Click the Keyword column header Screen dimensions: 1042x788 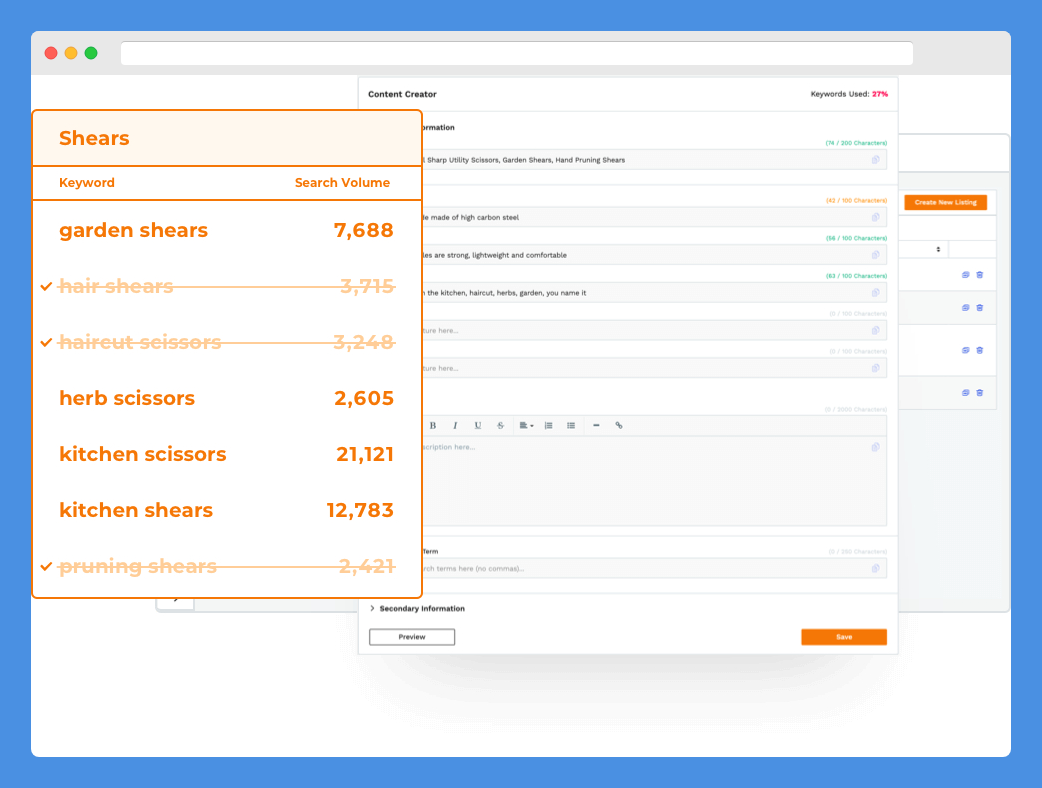coord(87,183)
